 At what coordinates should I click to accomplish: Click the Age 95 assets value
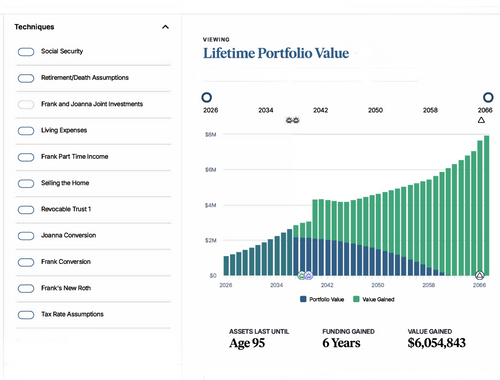[x=247, y=343]
